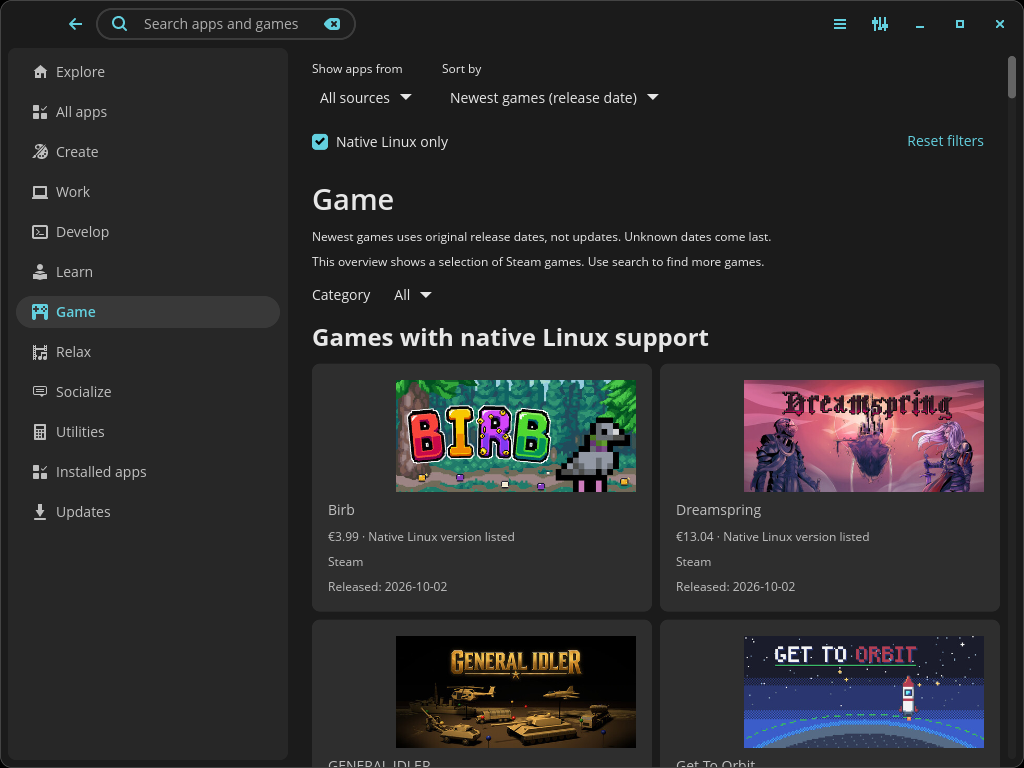Click the Relax film-music icon
The height and width of the screenshot is (768, 1024).
[40, 352]
